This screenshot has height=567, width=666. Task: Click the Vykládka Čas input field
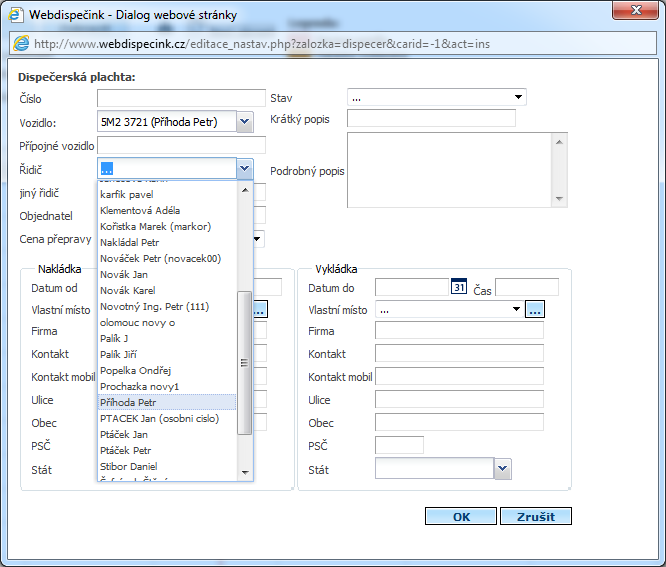(527, 287)
